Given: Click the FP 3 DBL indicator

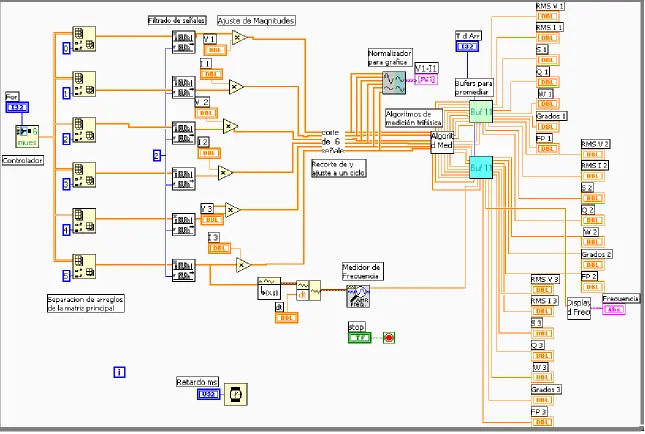Looking at the screenshot, I should coord(543,422).
